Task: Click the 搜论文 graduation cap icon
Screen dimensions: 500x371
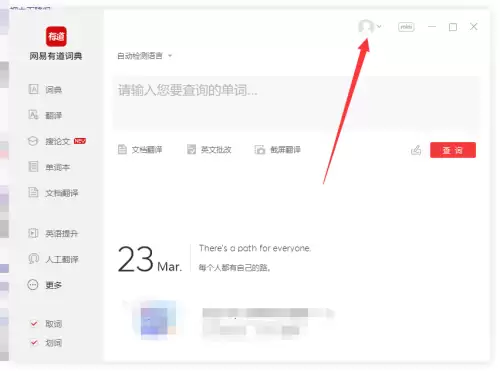Action: point(33,141)
